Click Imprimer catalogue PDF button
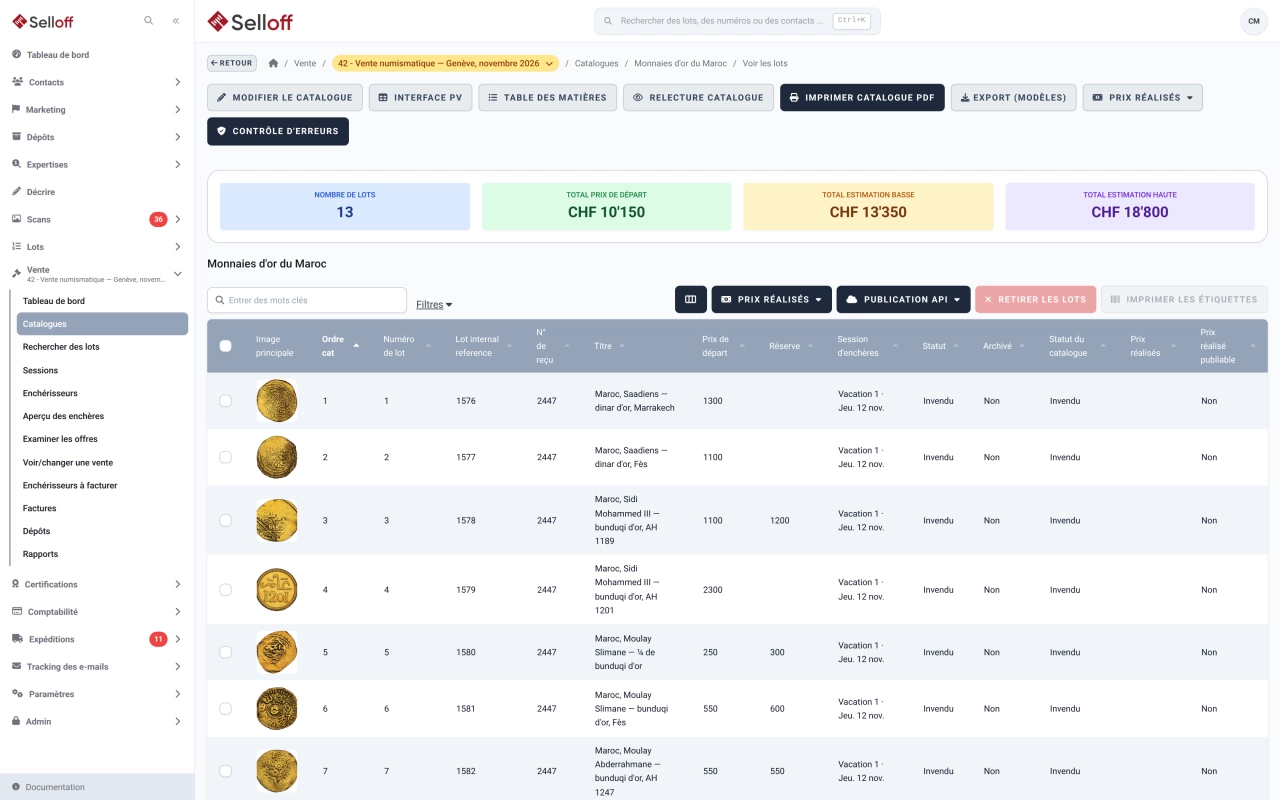The image size is (1280, 800). (862, 98)
